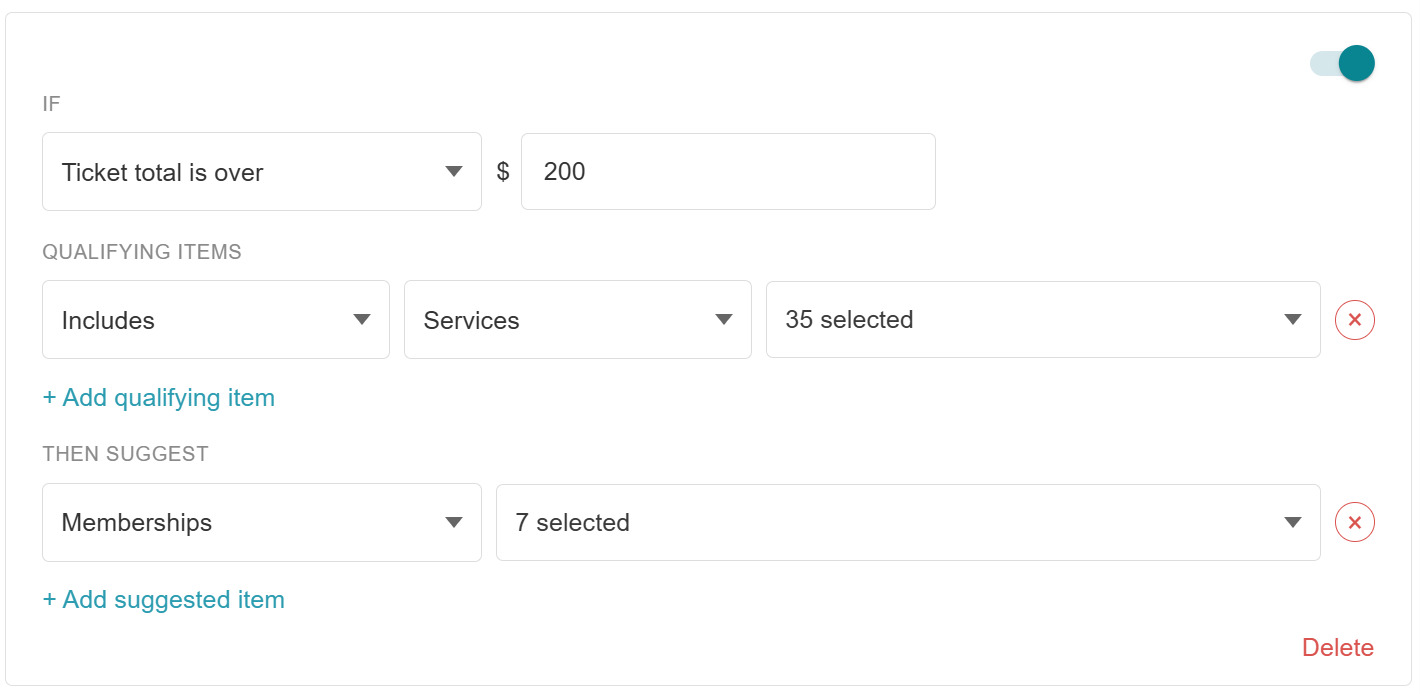Add a new qualifying item
Viewport: 1420px width, 694px height.
coord(159,398)
